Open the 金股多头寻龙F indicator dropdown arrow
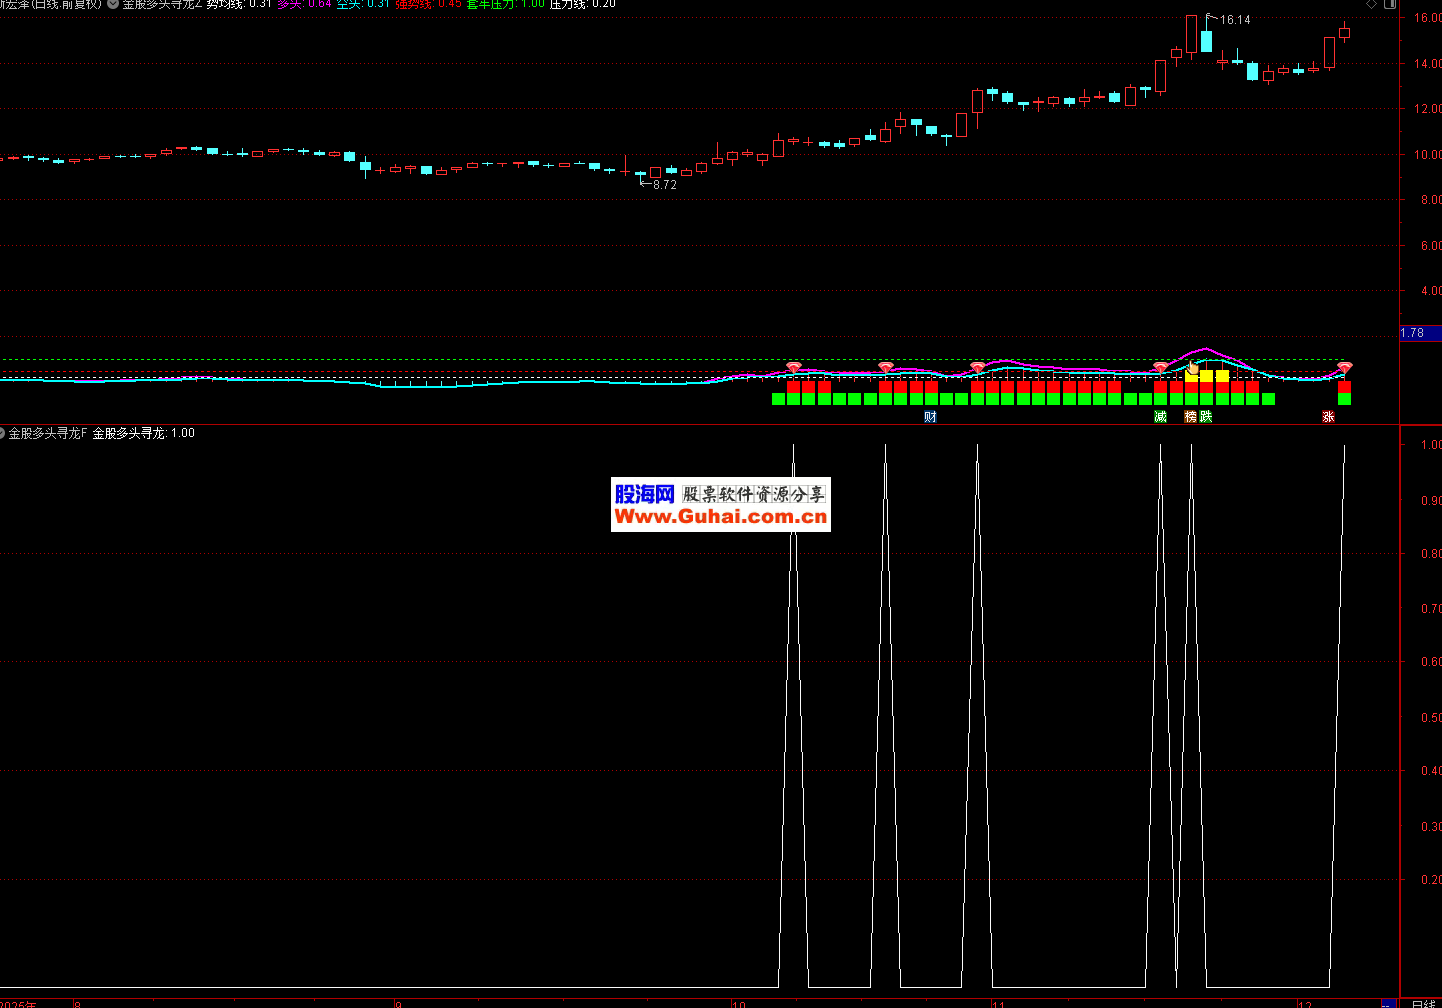The image size is (1442, 1008). (3, 433)
